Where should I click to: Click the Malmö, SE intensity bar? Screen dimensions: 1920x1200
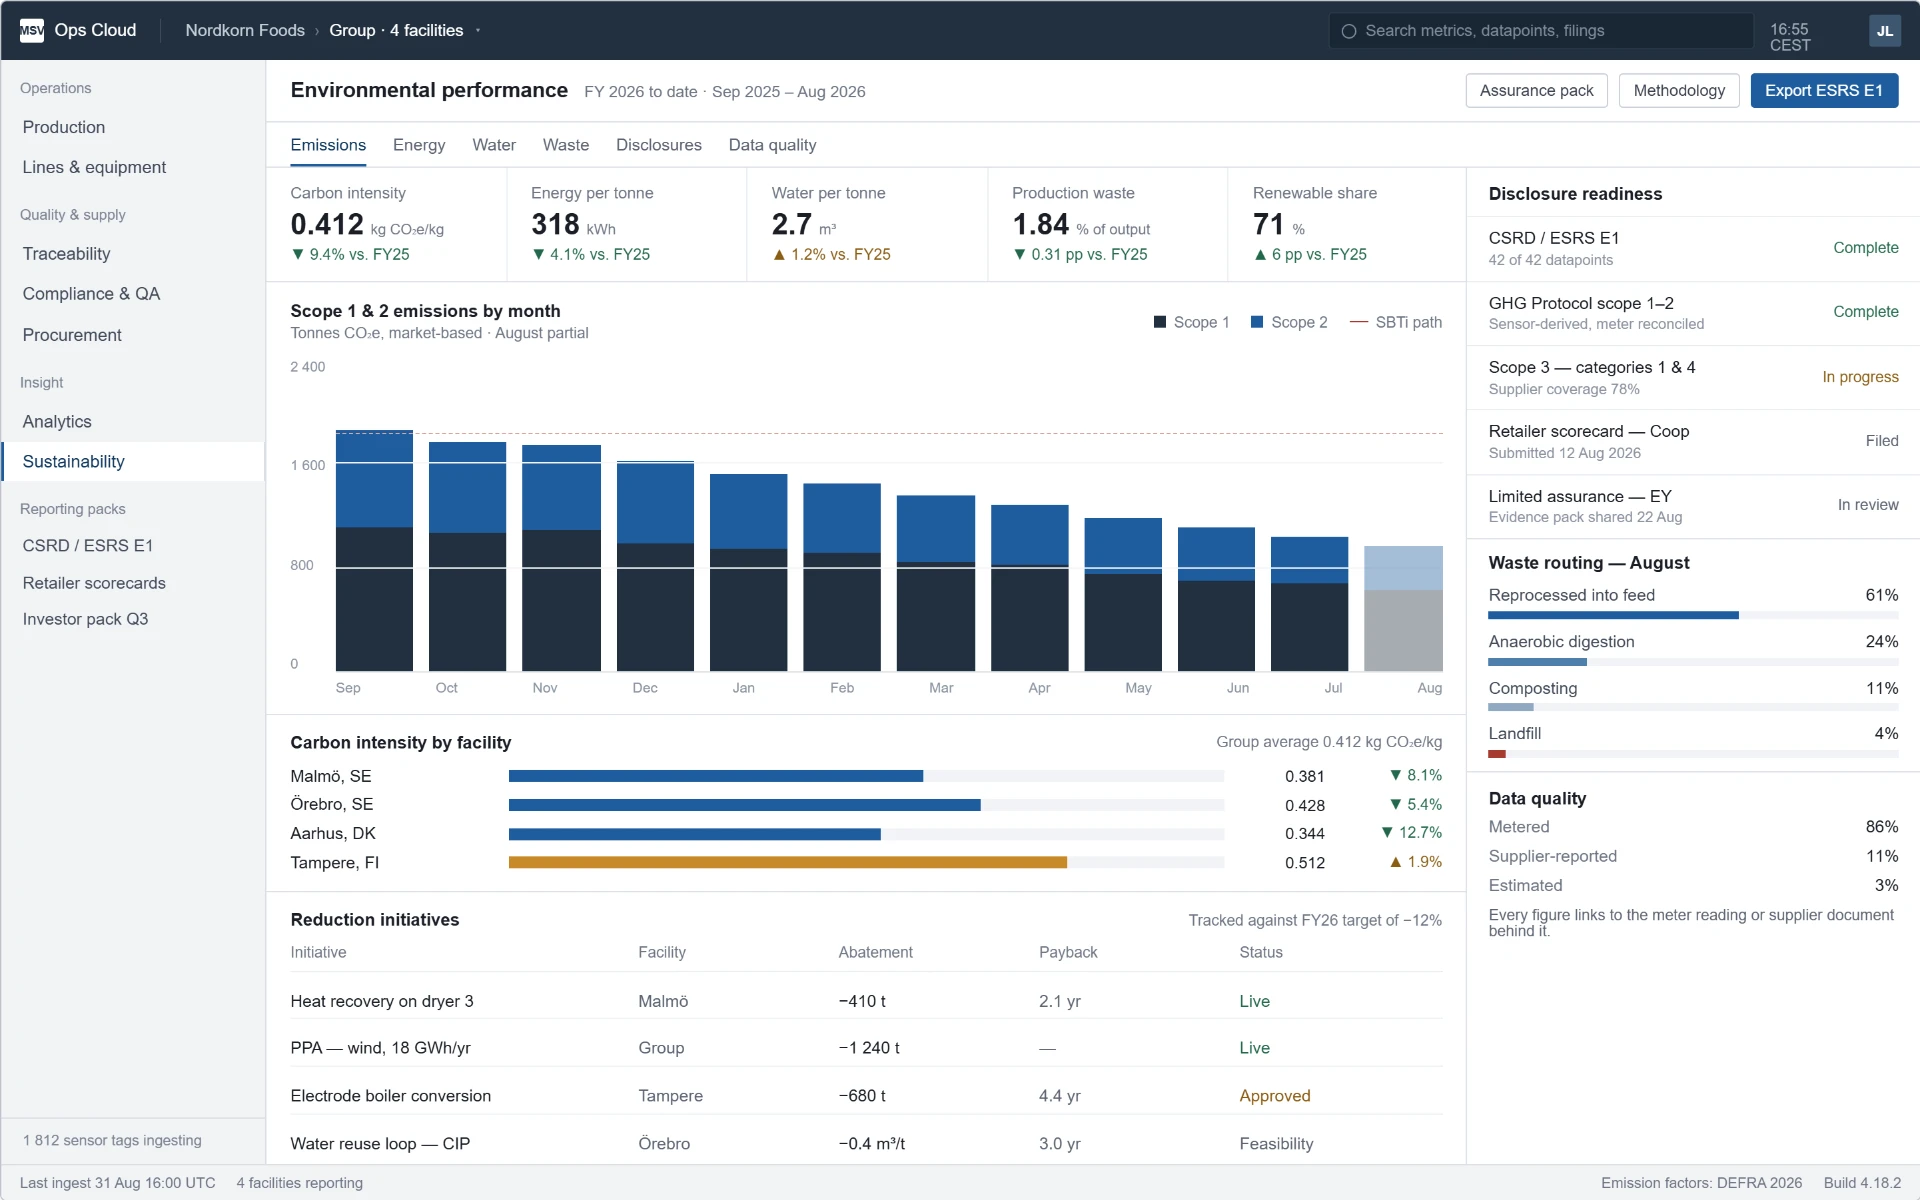716,776
